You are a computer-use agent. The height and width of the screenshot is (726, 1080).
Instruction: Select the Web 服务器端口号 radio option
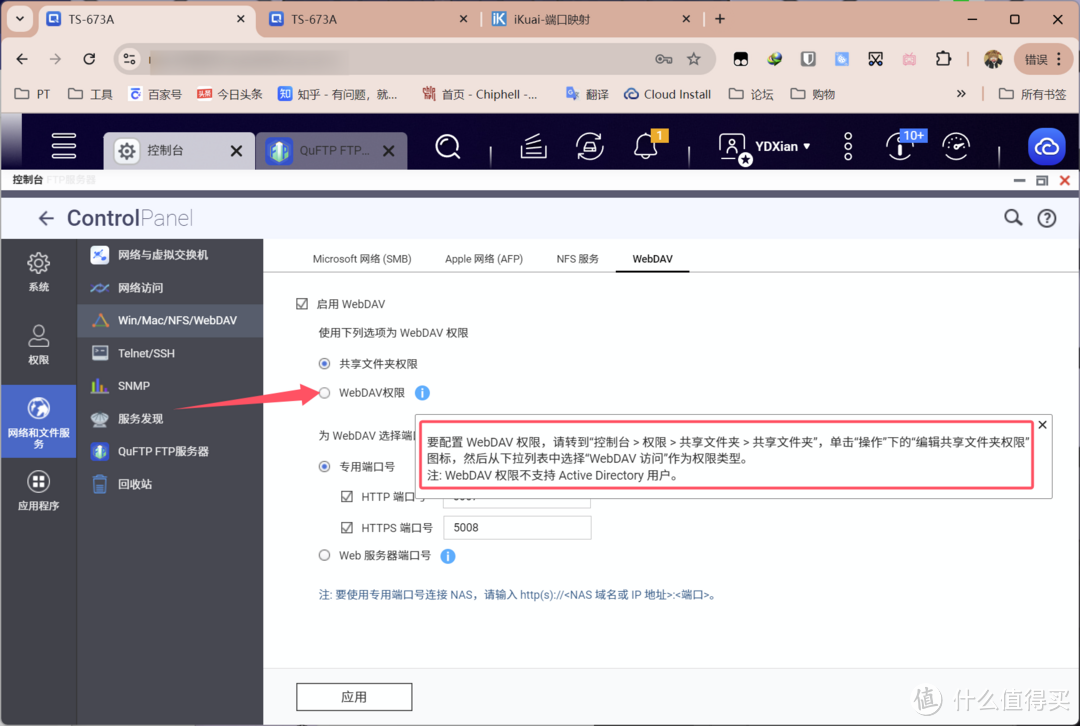(324, 556)
